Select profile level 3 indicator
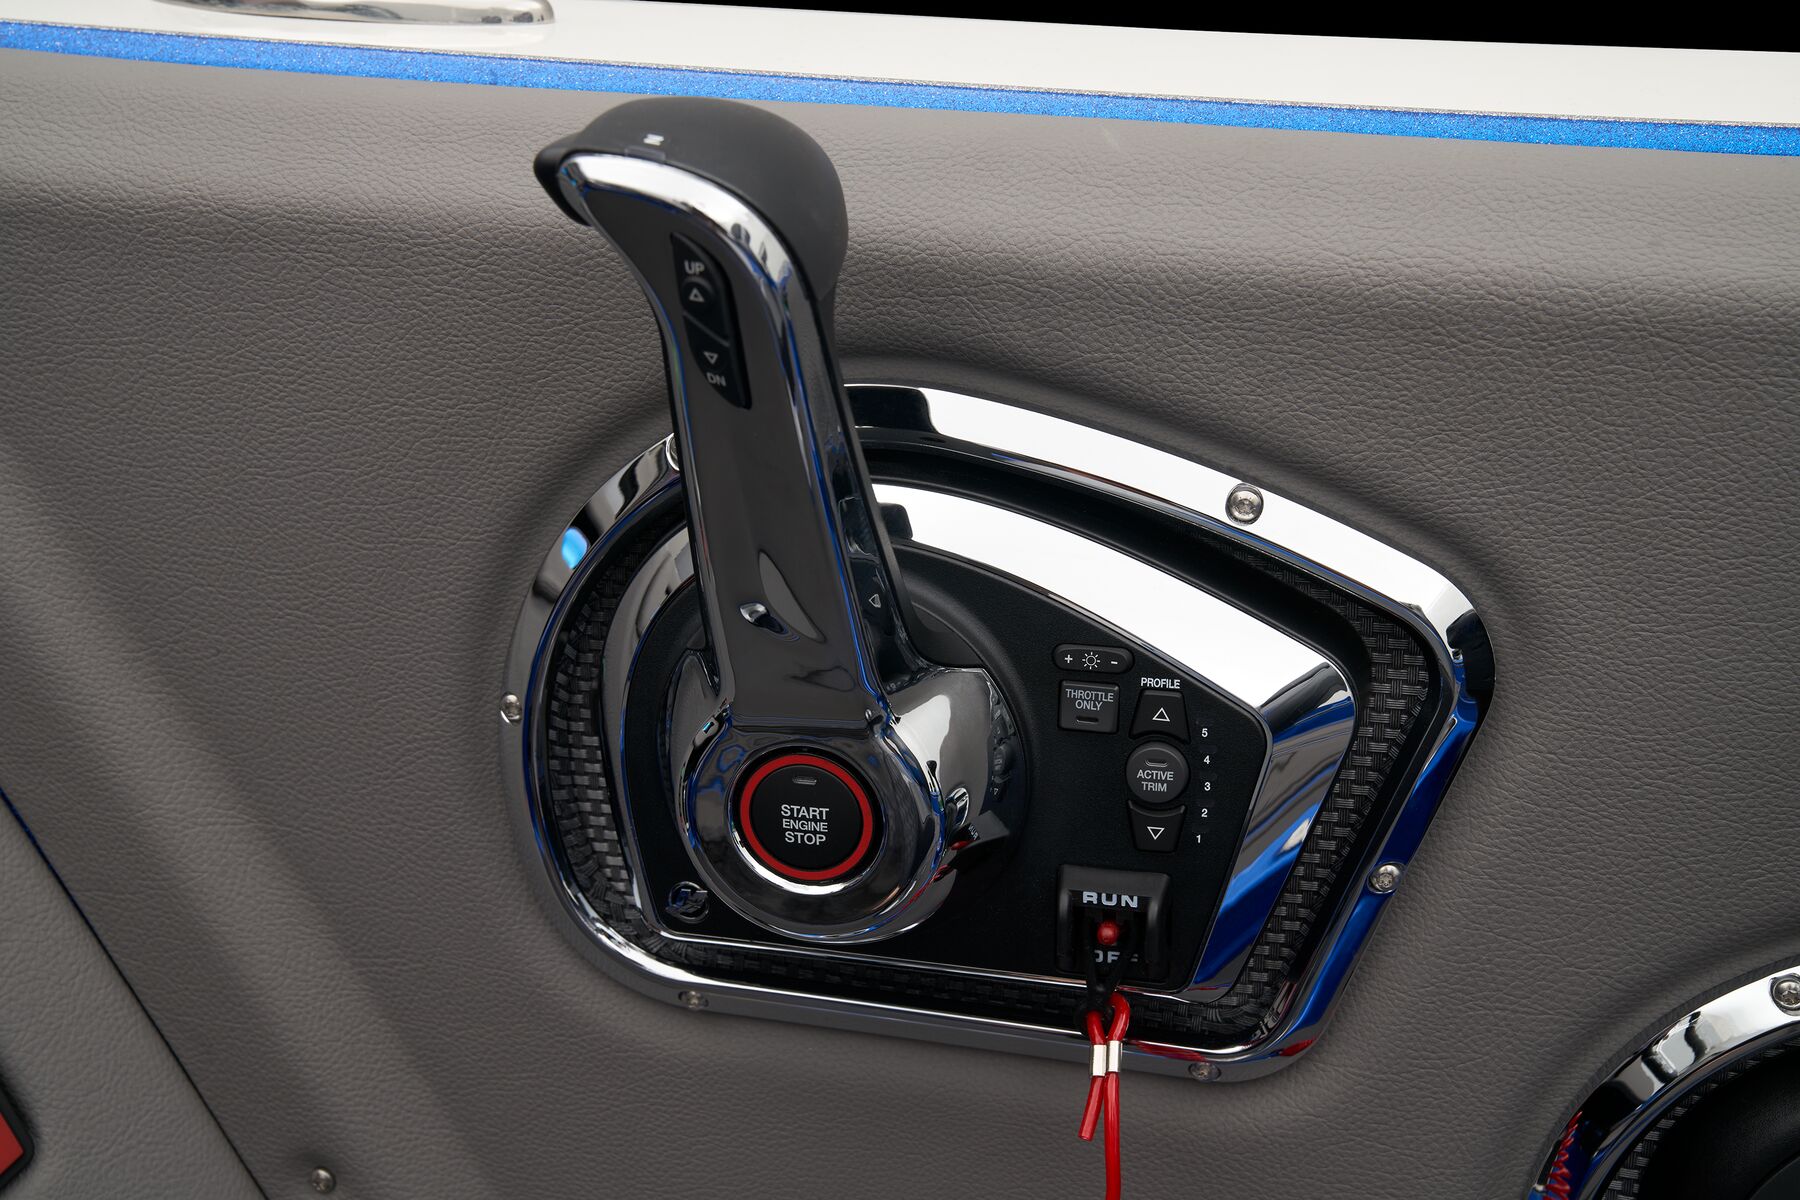 click(x=1207, y=787)
